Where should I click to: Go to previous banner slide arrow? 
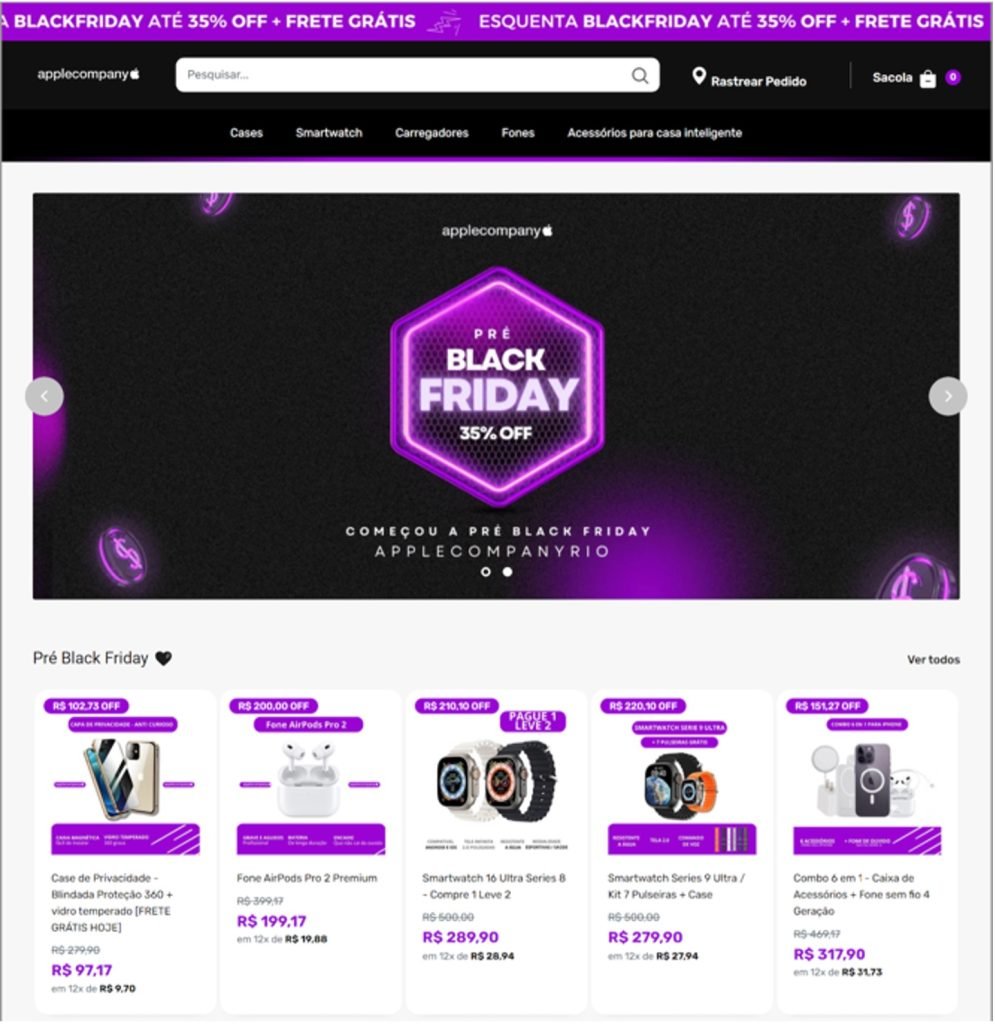pos(44,396)
